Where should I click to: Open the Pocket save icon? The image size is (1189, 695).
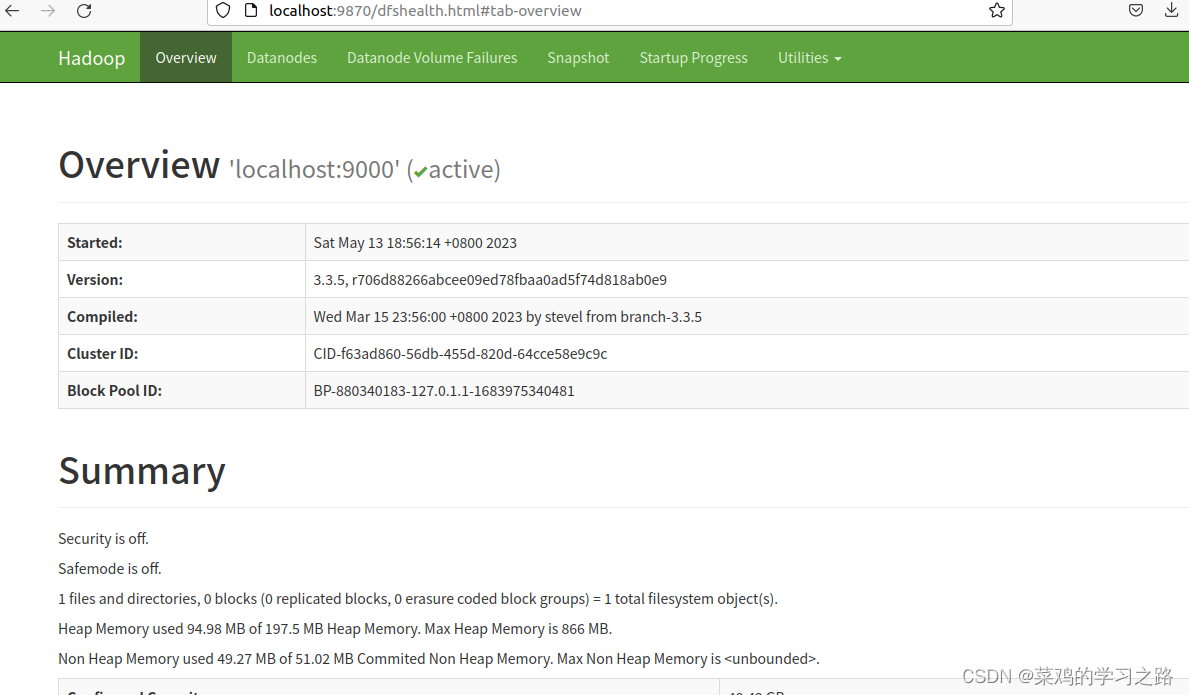(x=1136, y=11)
